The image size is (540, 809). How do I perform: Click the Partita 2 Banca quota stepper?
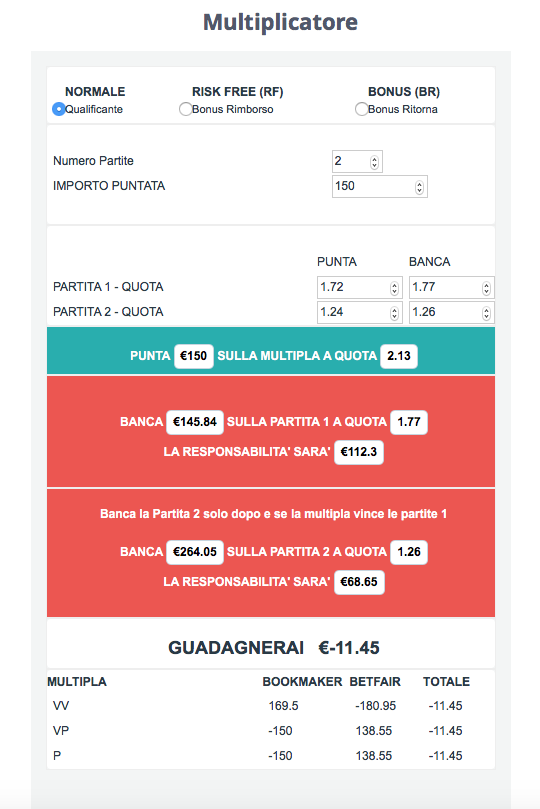tap(486, 313)
